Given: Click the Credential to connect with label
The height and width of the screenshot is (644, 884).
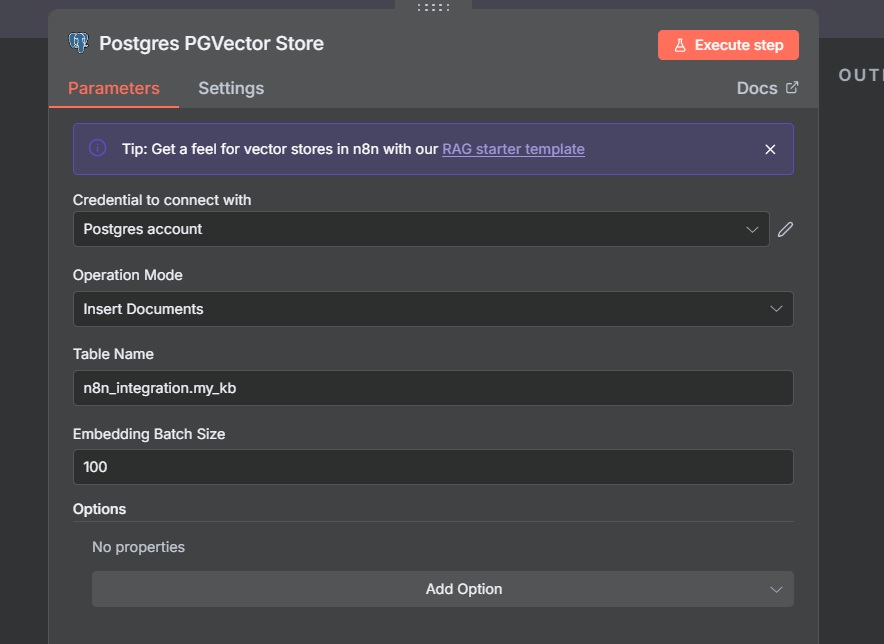Looking at the screenshot, I should tap(162, 200).
